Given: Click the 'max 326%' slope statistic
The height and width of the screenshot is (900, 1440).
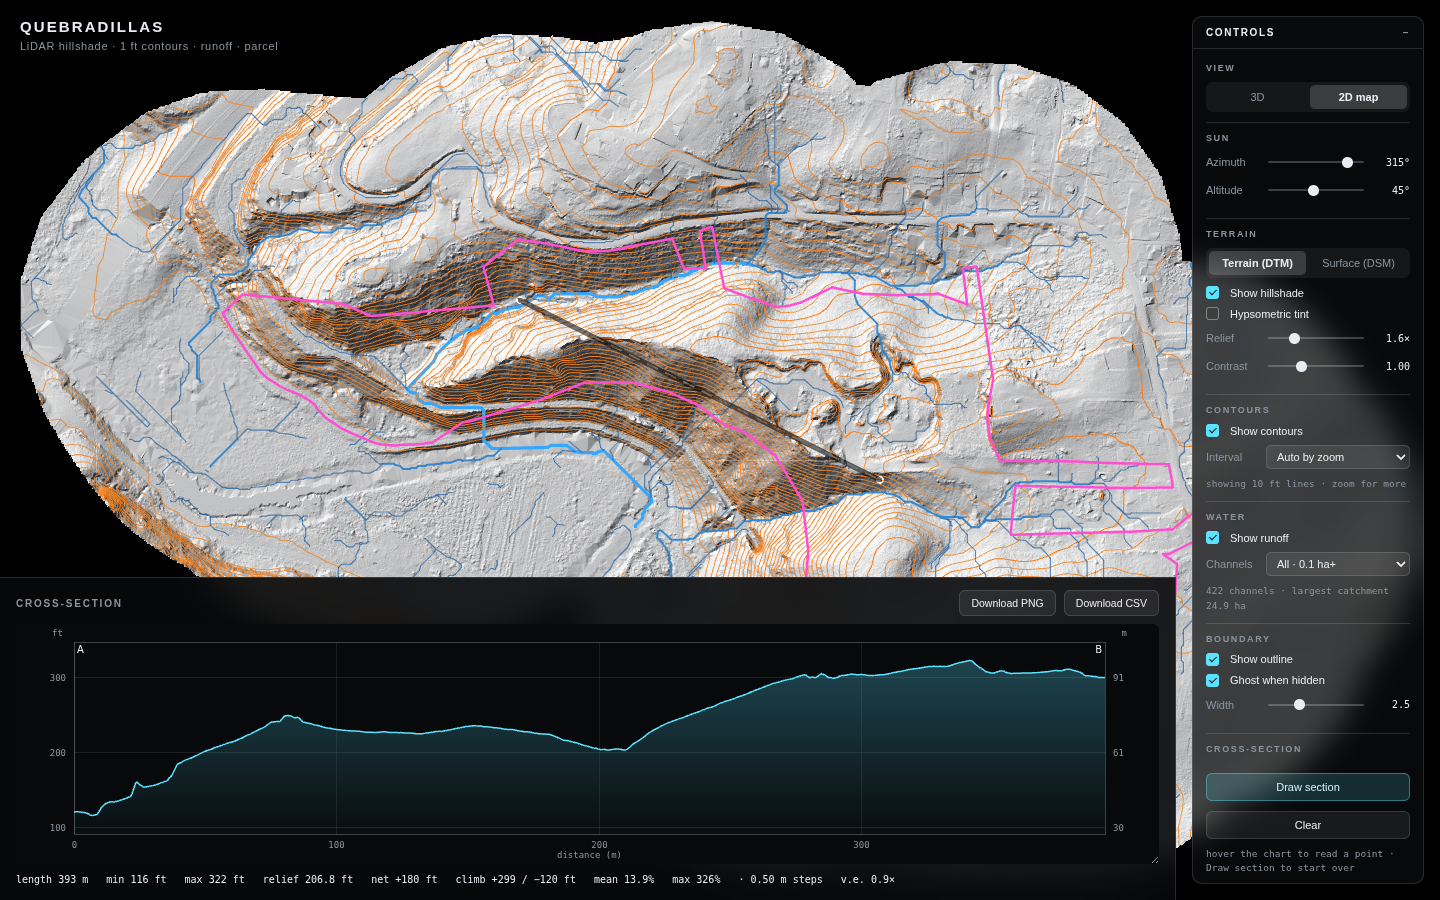Looking at the screenshot, I should click(696, 880).
